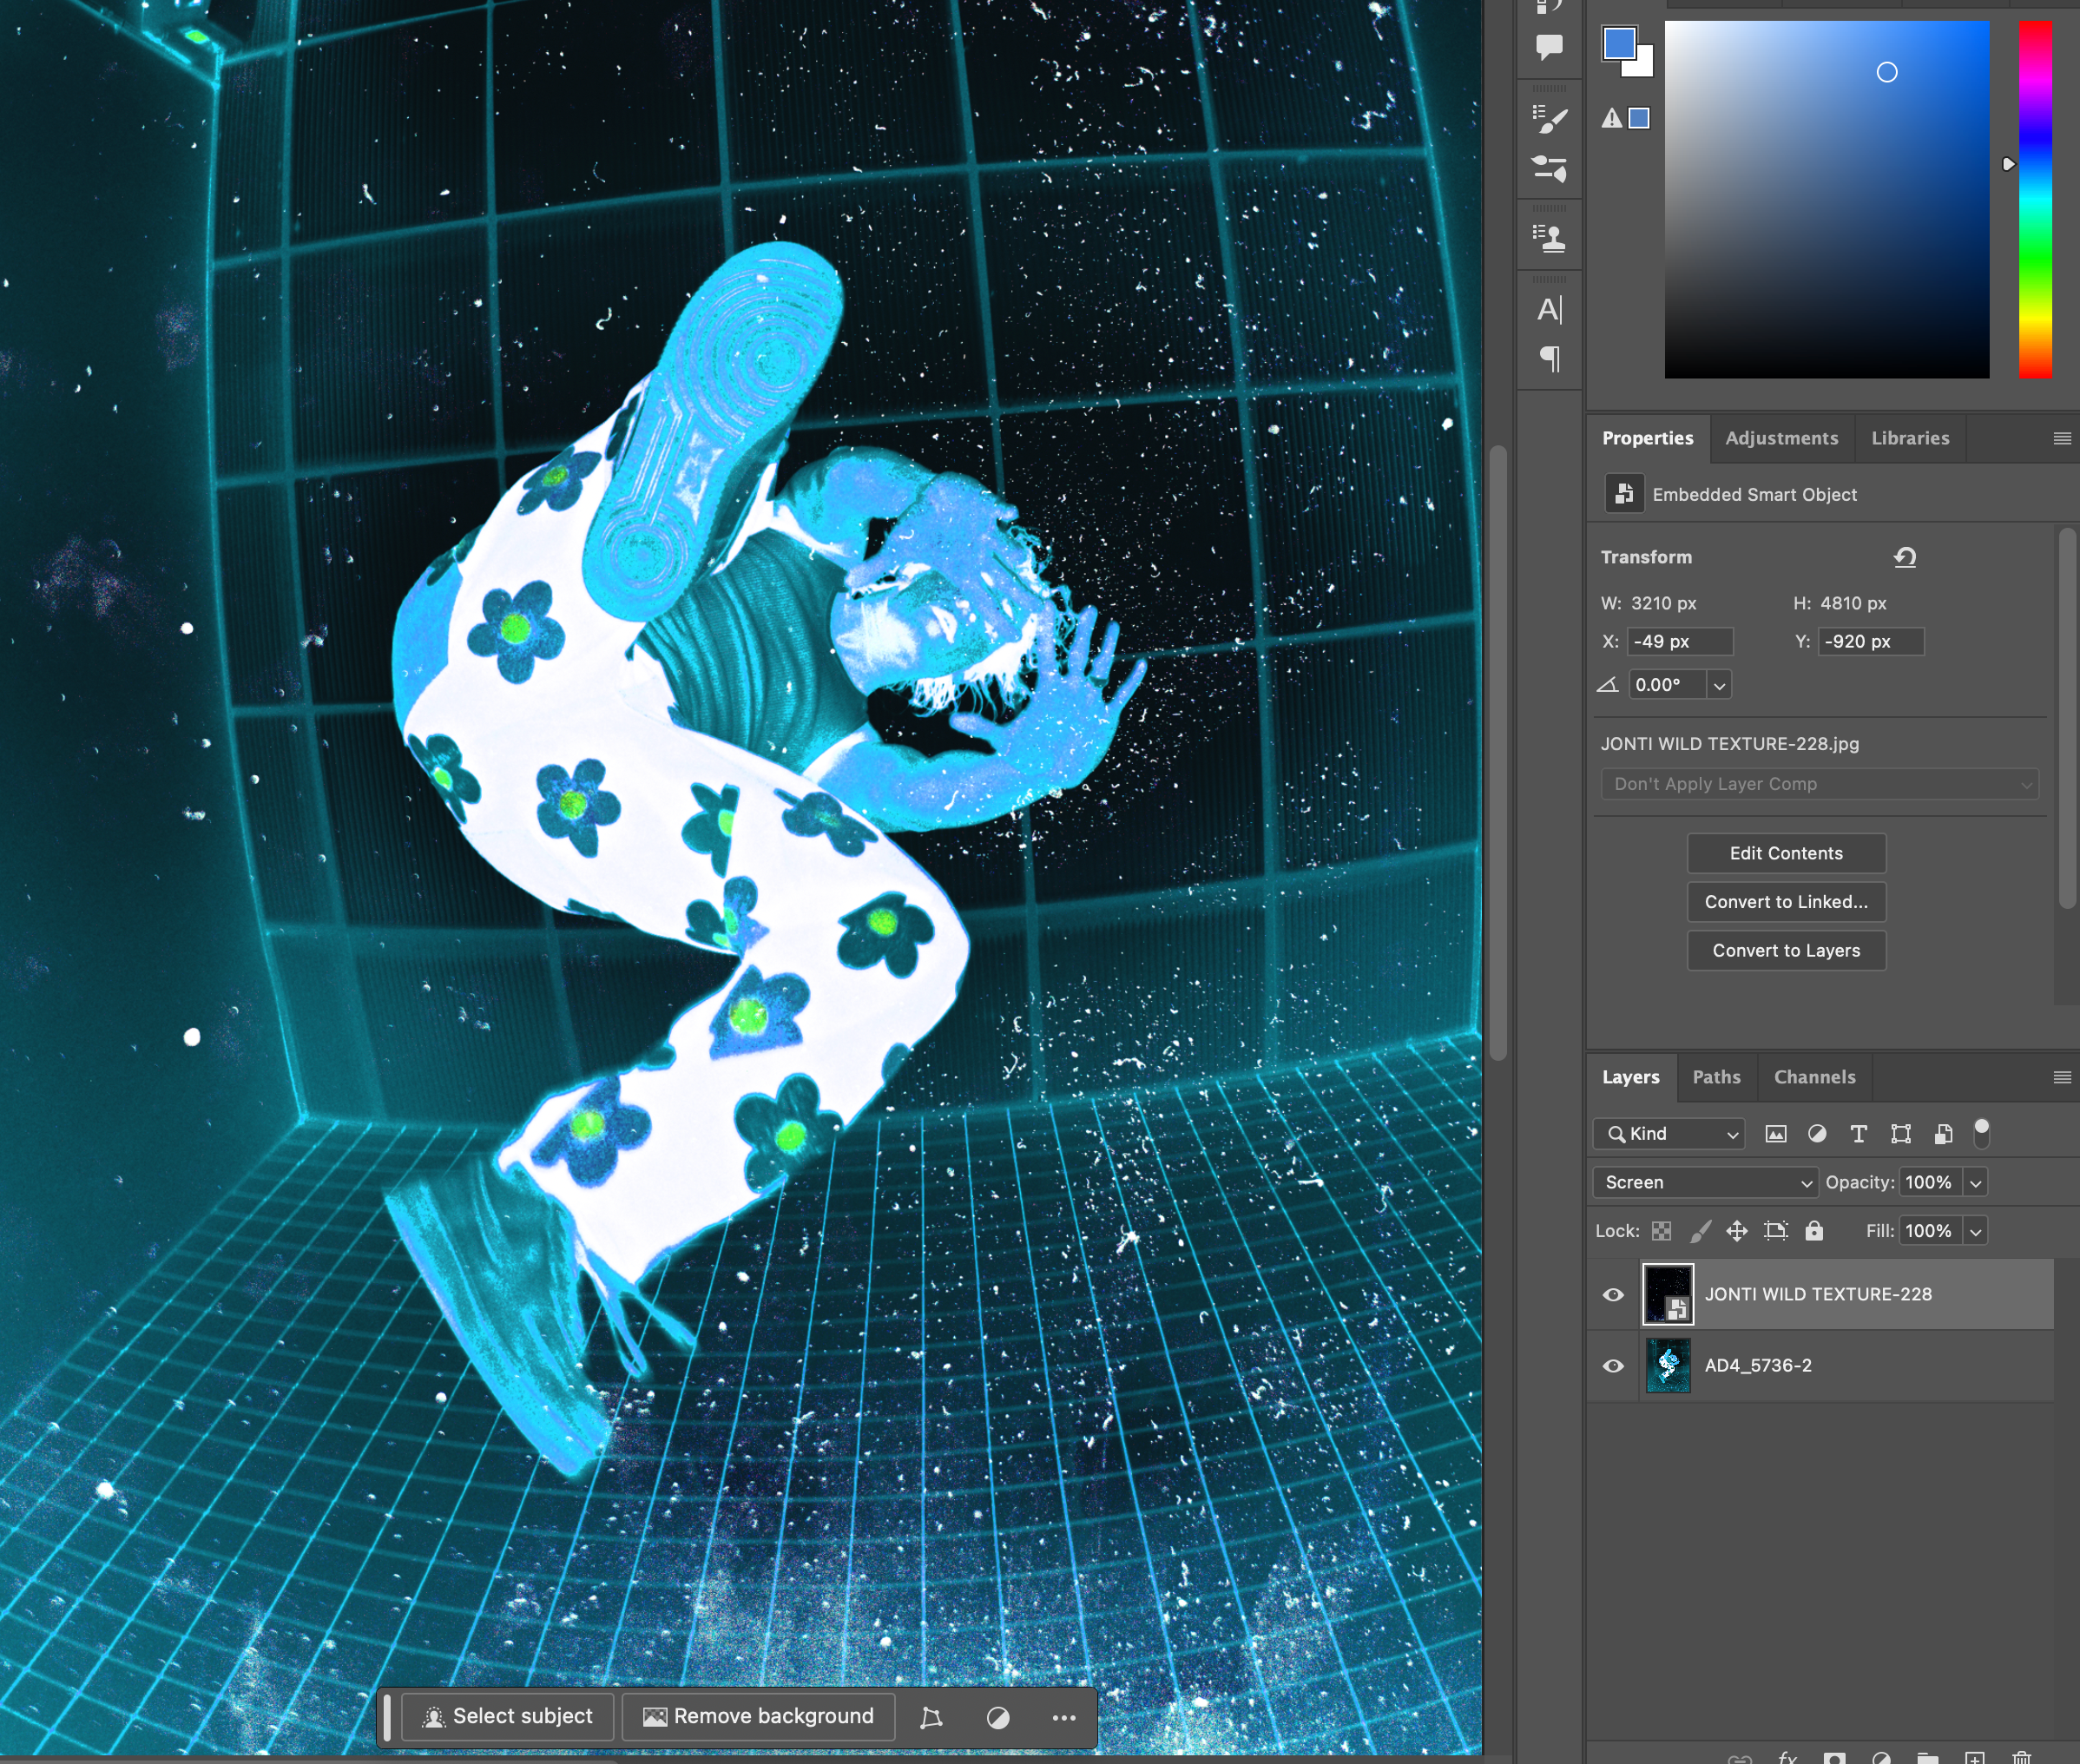
Task: Switch to the Adjustments tab
Action: [1781, 438]
